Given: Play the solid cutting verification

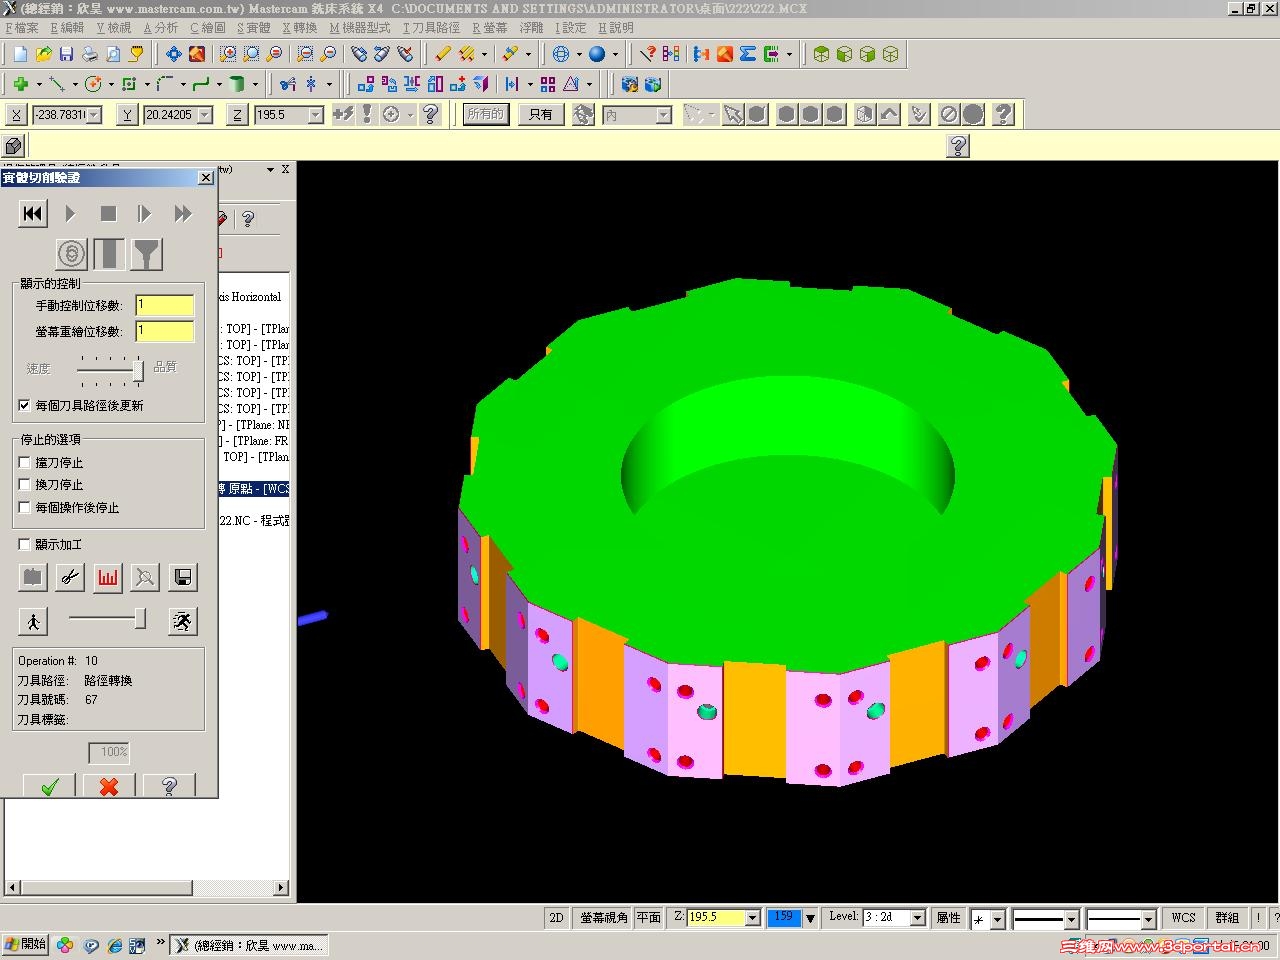Looking at the screenshot, I should pos(70,213).
